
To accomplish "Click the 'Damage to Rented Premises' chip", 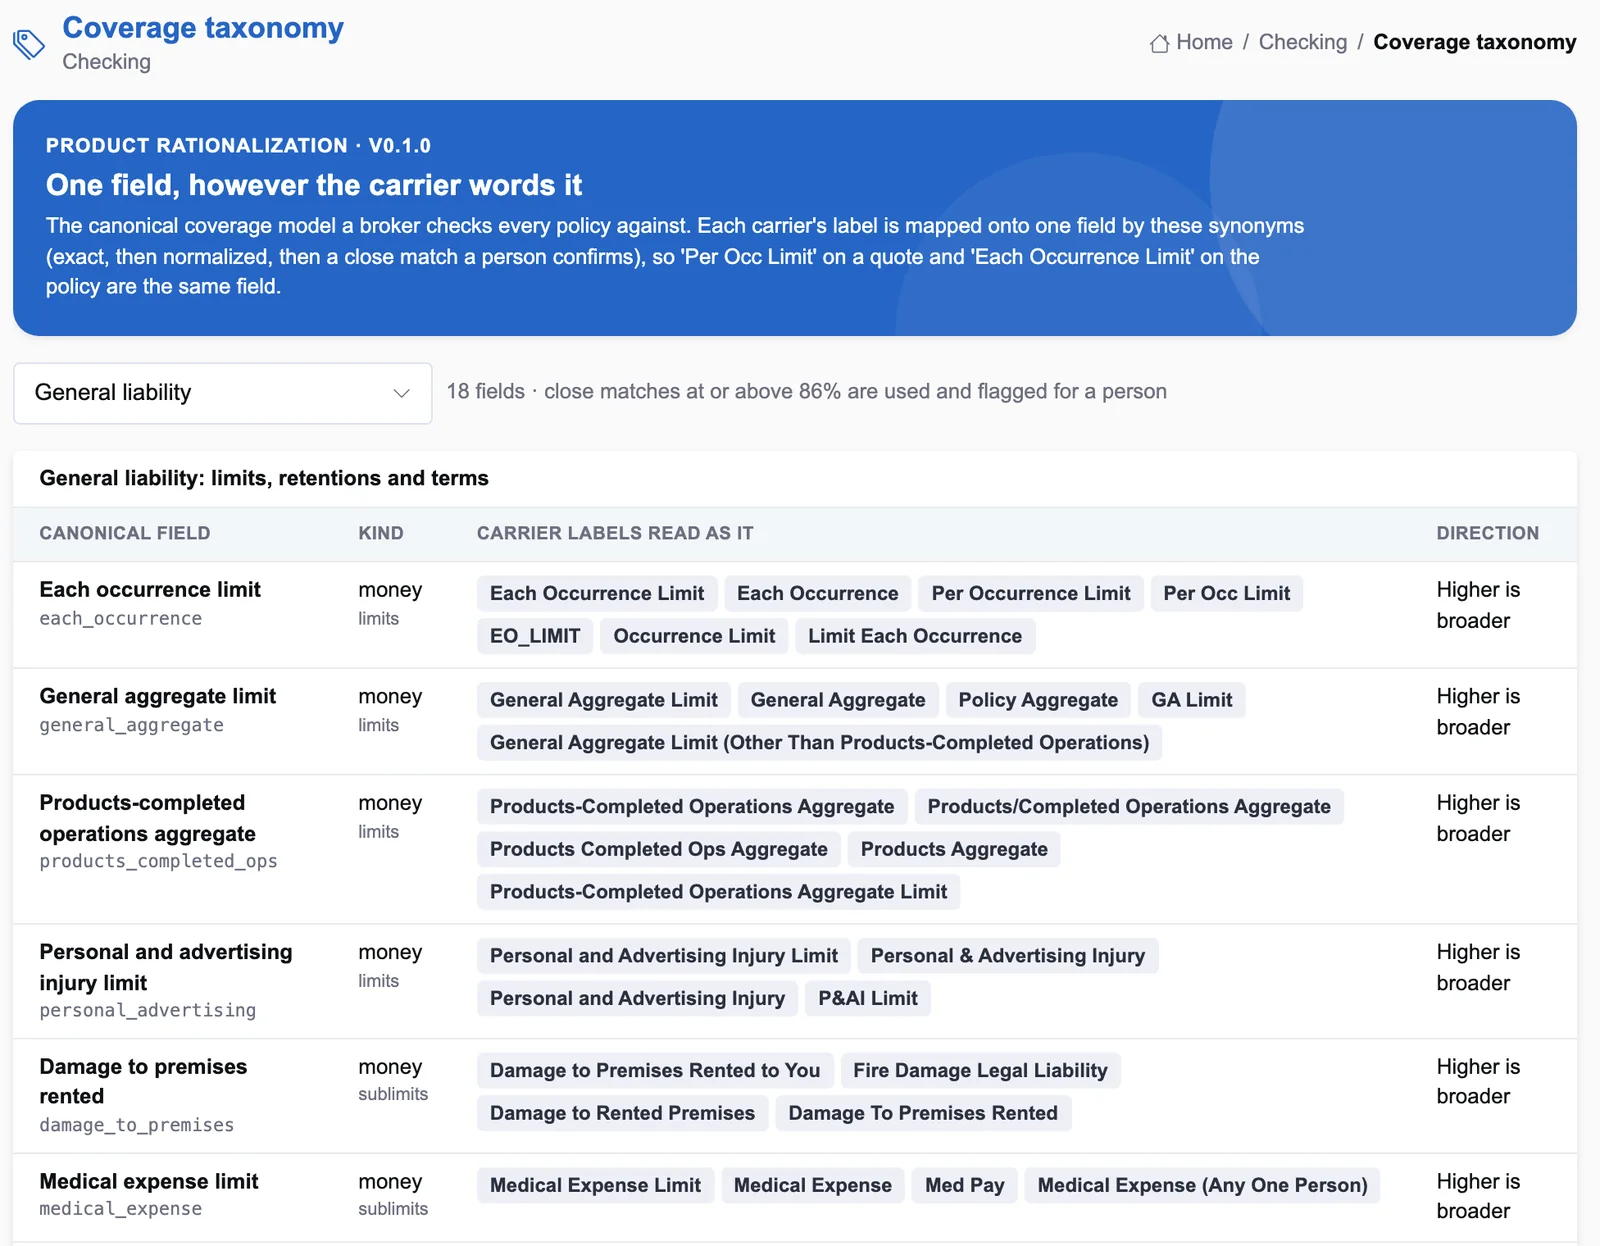I will 622,1114.
